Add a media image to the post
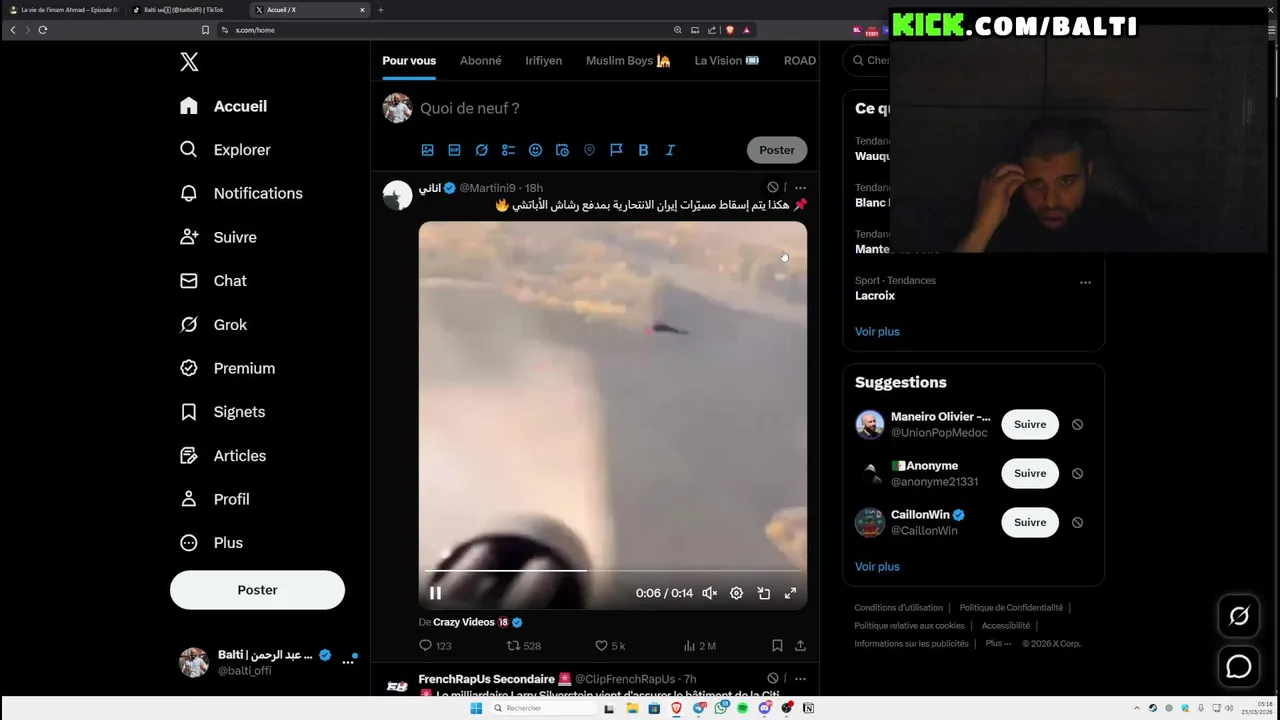1280x720 pixels. [427, 150]
